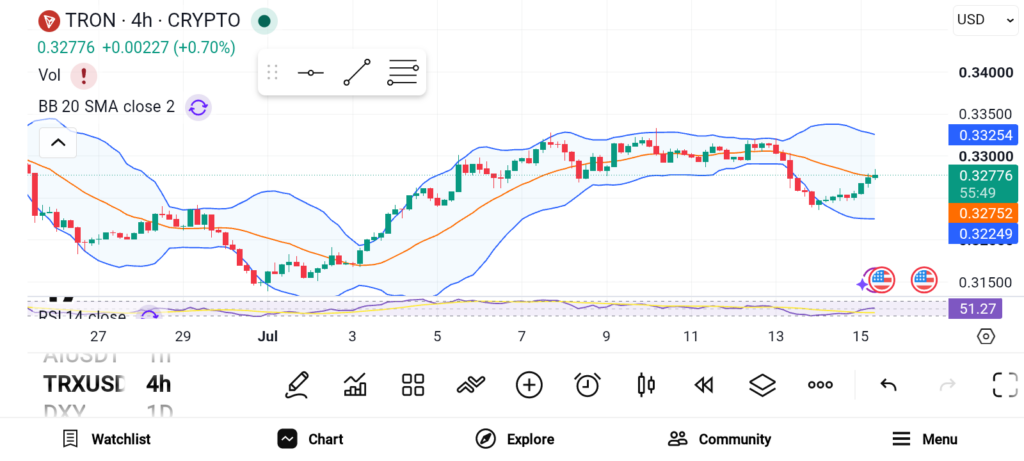The height and width of the screenshot is (461, 1024).
Task: Redo the last action
Action: 947,385
